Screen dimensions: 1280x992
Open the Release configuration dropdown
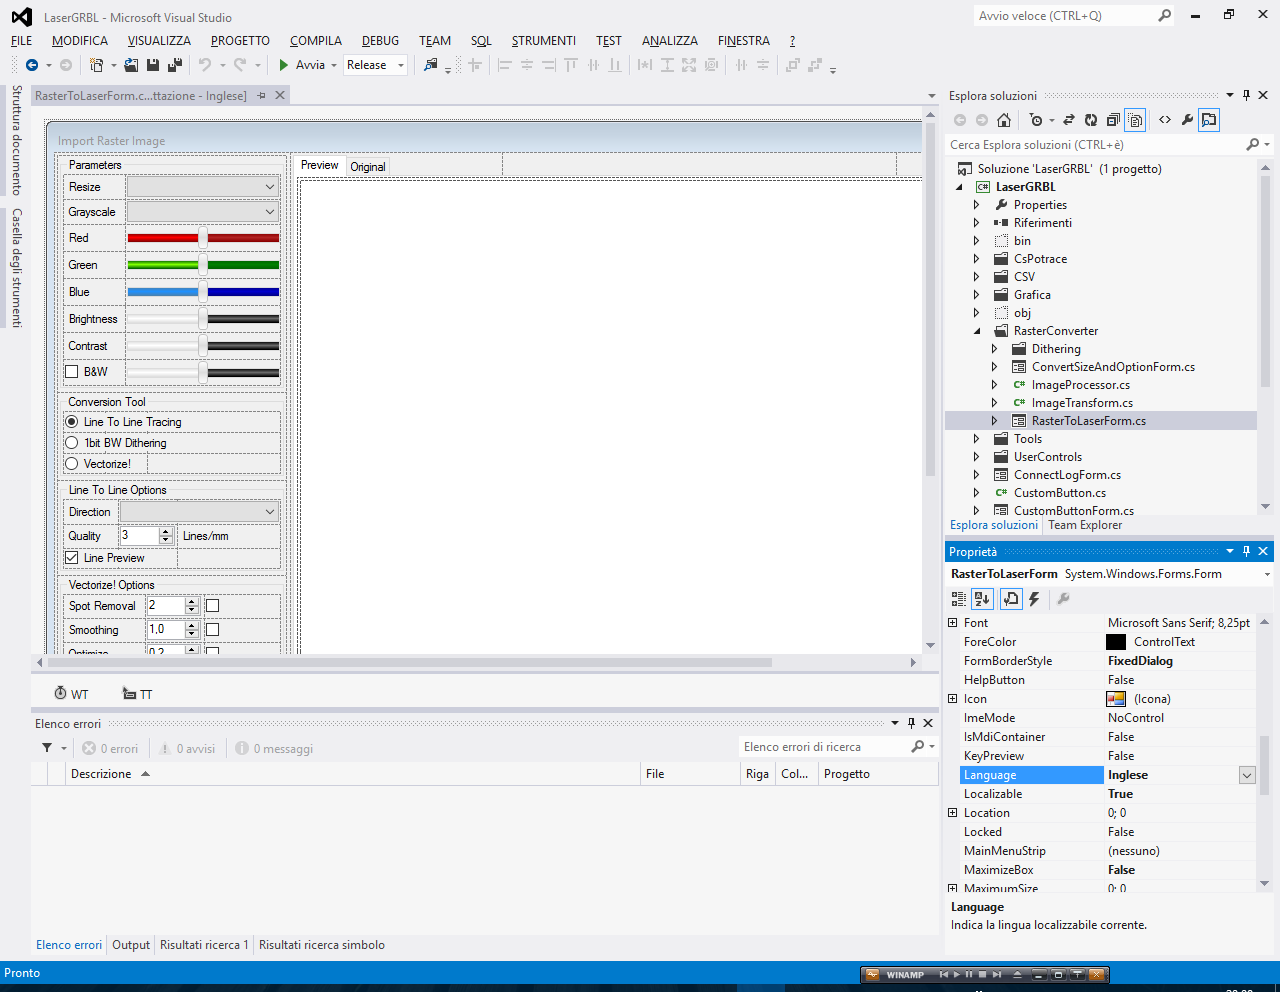[x=375, y=65]
